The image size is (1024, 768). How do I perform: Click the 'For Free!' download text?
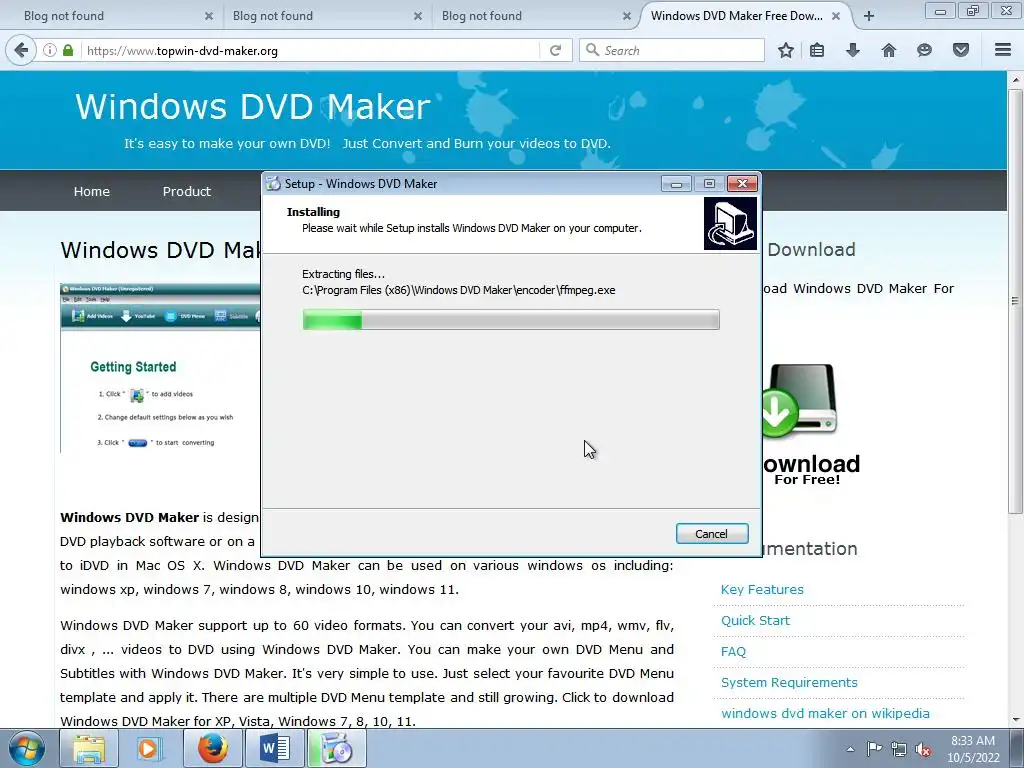(807, 479)
